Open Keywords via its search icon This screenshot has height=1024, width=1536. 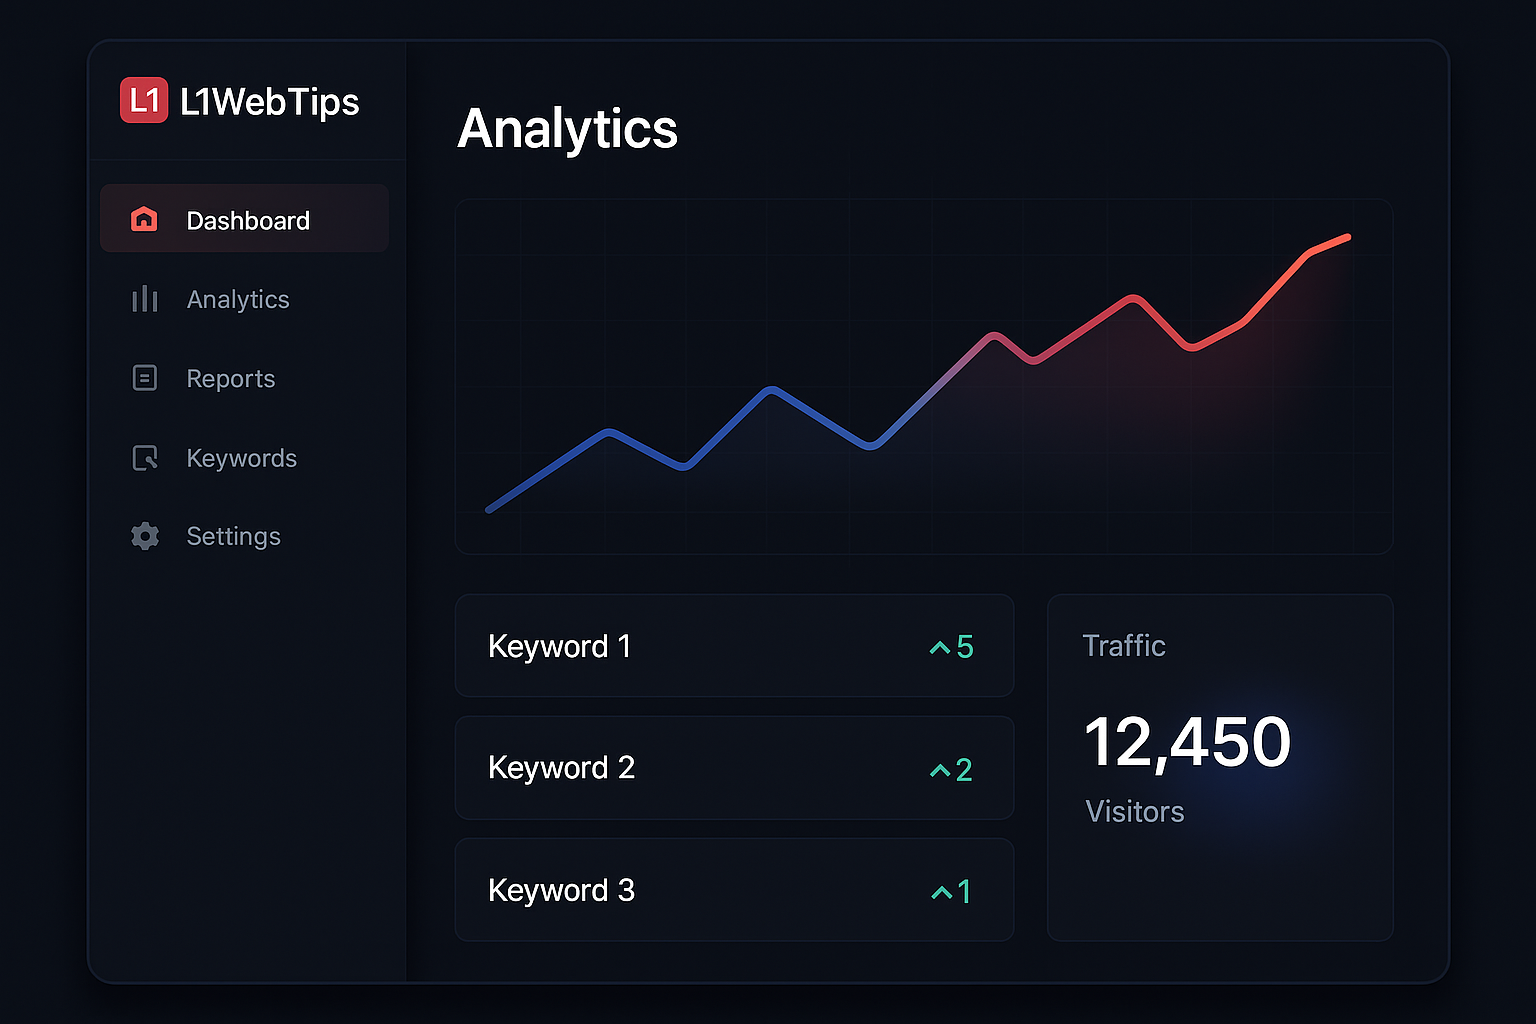144,457
